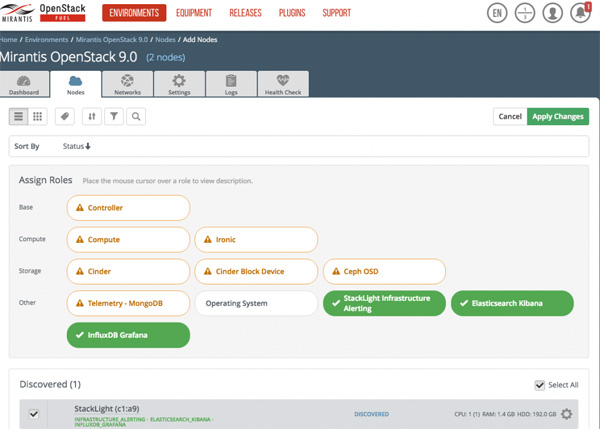
Task: Open the notifications bell icon
Action: [x=580, y=13]
